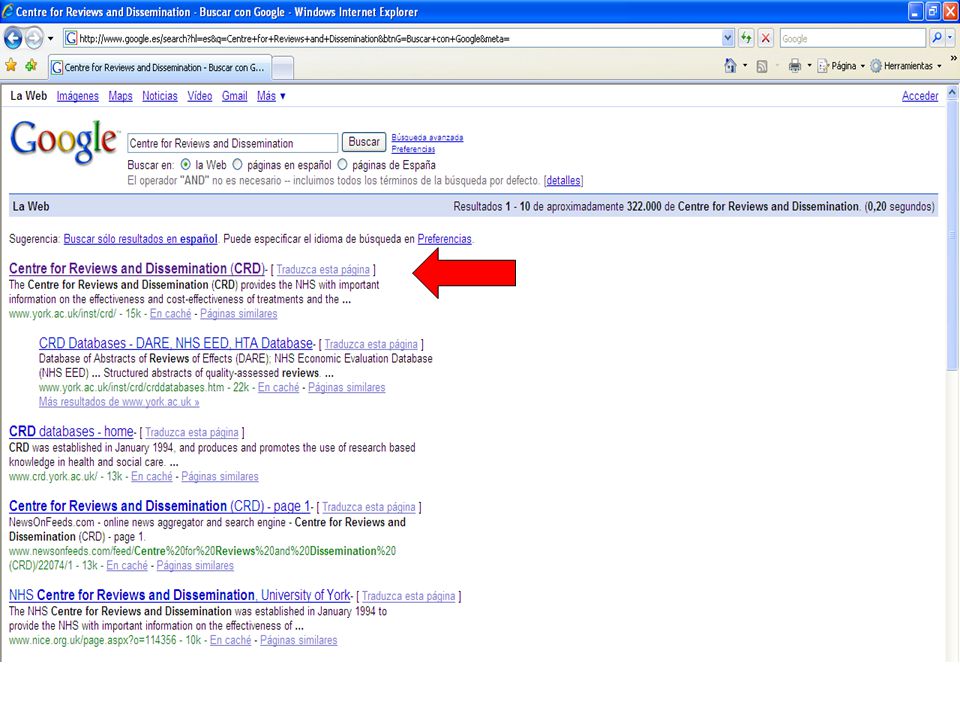
Task: Click 'Más resultados de www.york.ac.uk' link
Action: 119,402
